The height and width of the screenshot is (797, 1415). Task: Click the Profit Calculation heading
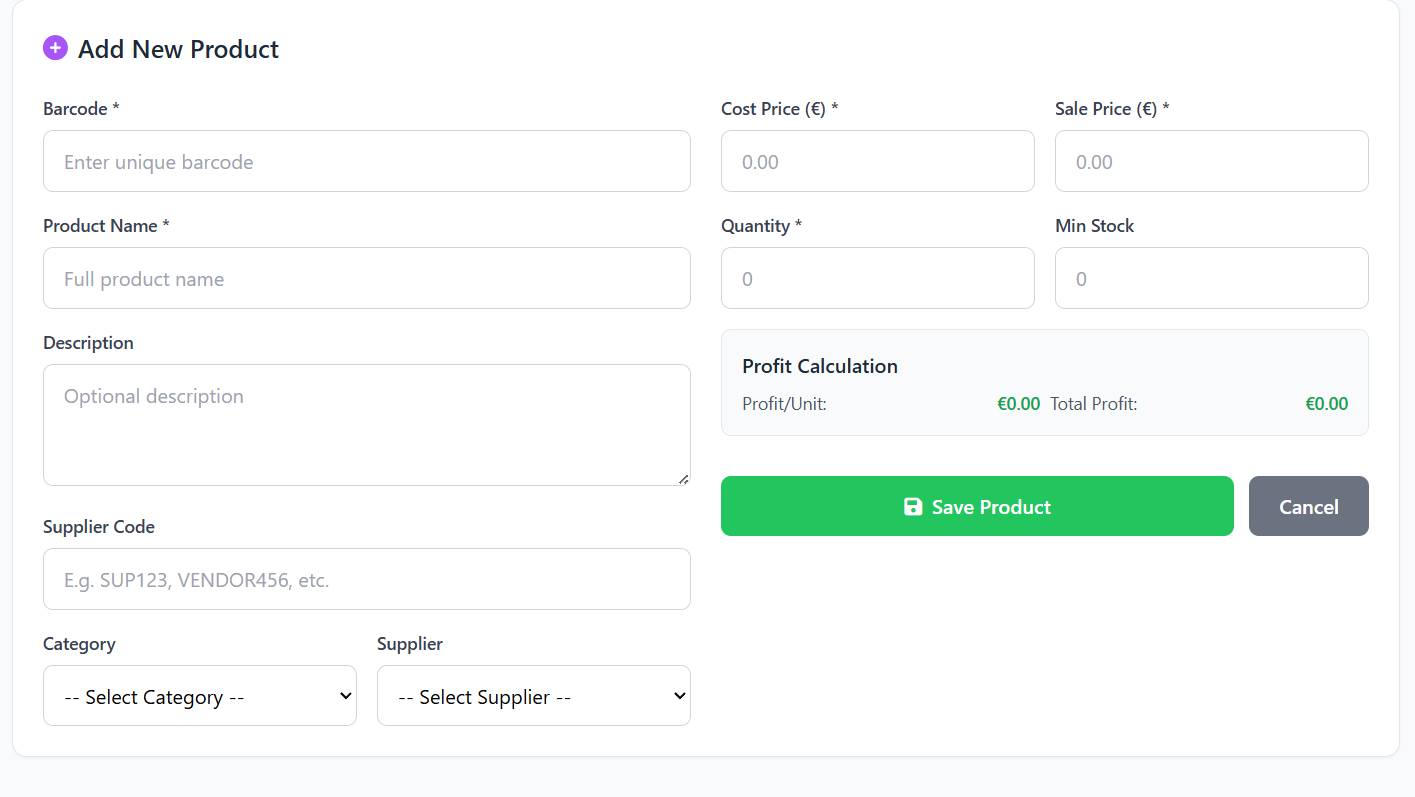pos(820,367)
